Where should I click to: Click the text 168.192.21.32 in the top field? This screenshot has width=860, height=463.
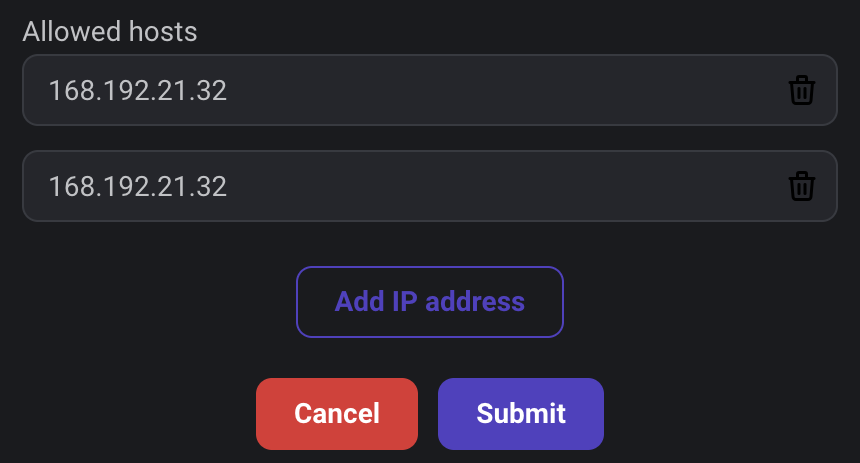138,91
